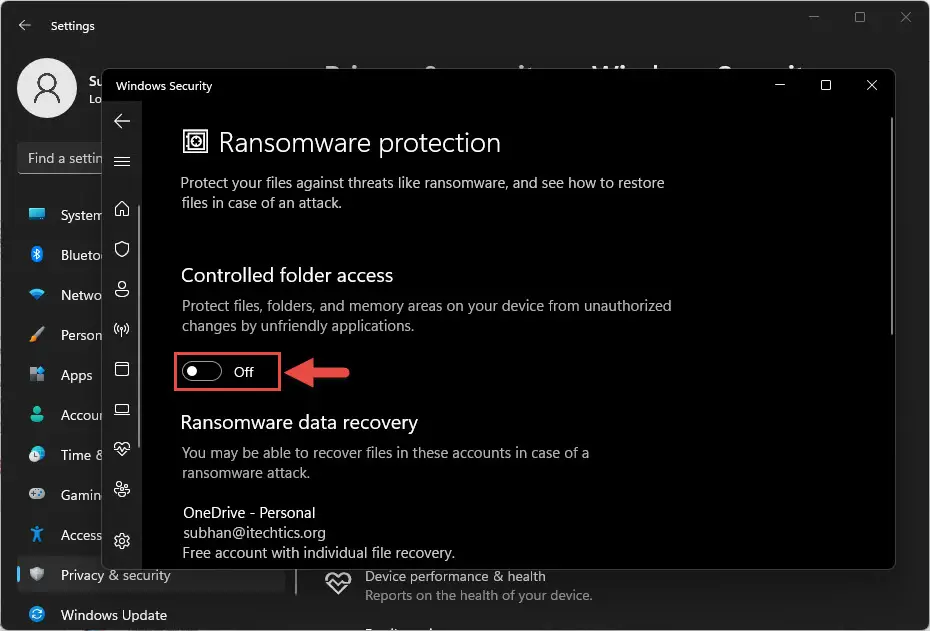Open Home in Windows Security sidebar
Viewport: 930px width, 631px height.
point(122,209)
